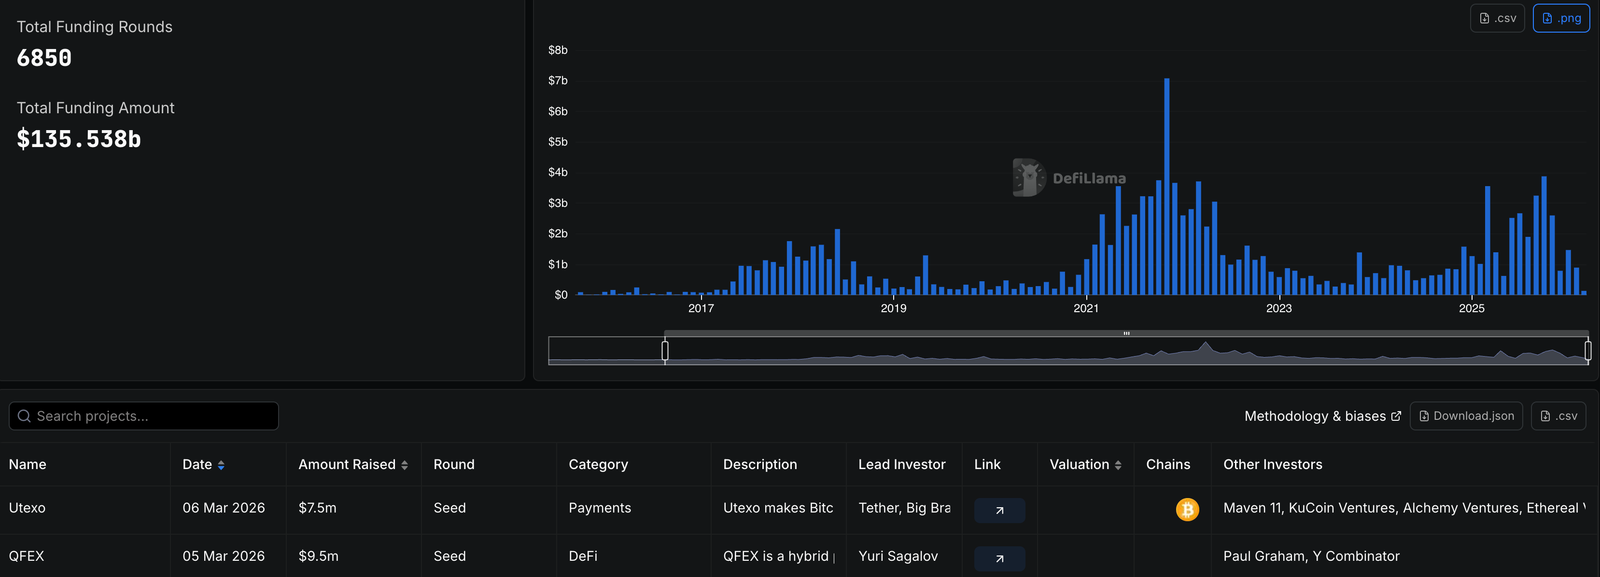Focus the Search projects field
This screenshot has width=1600, height=577.
tap(150, 416)
